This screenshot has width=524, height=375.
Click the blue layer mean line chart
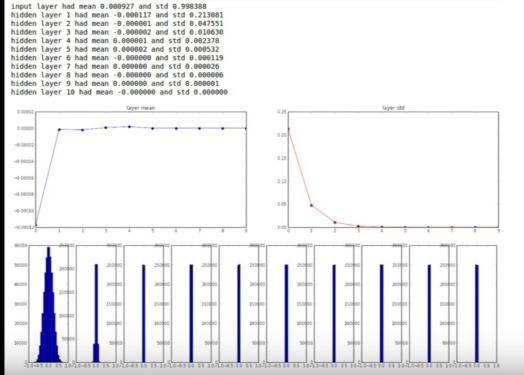tap(141, 169)
